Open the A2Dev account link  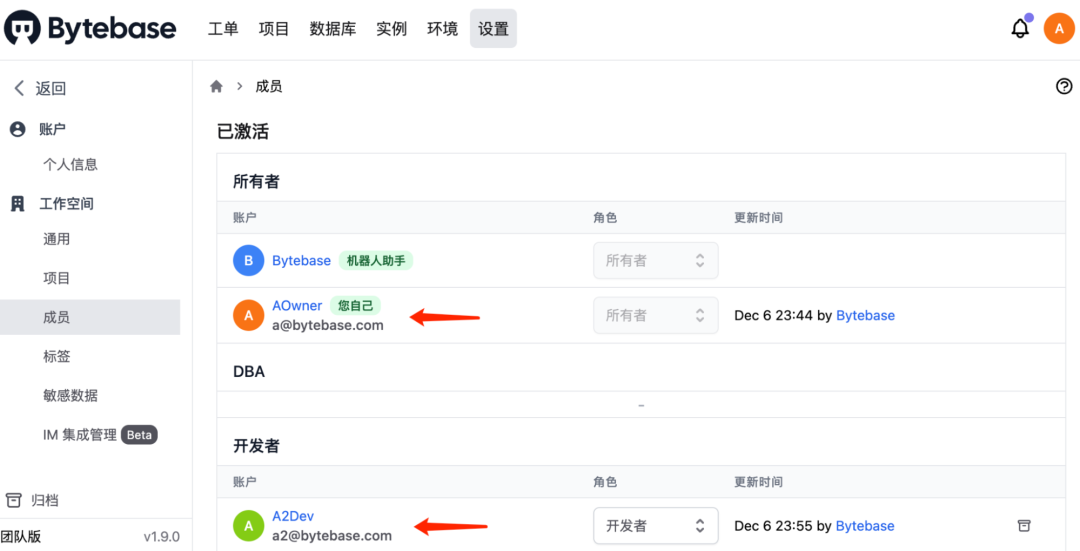pos(293,516)
